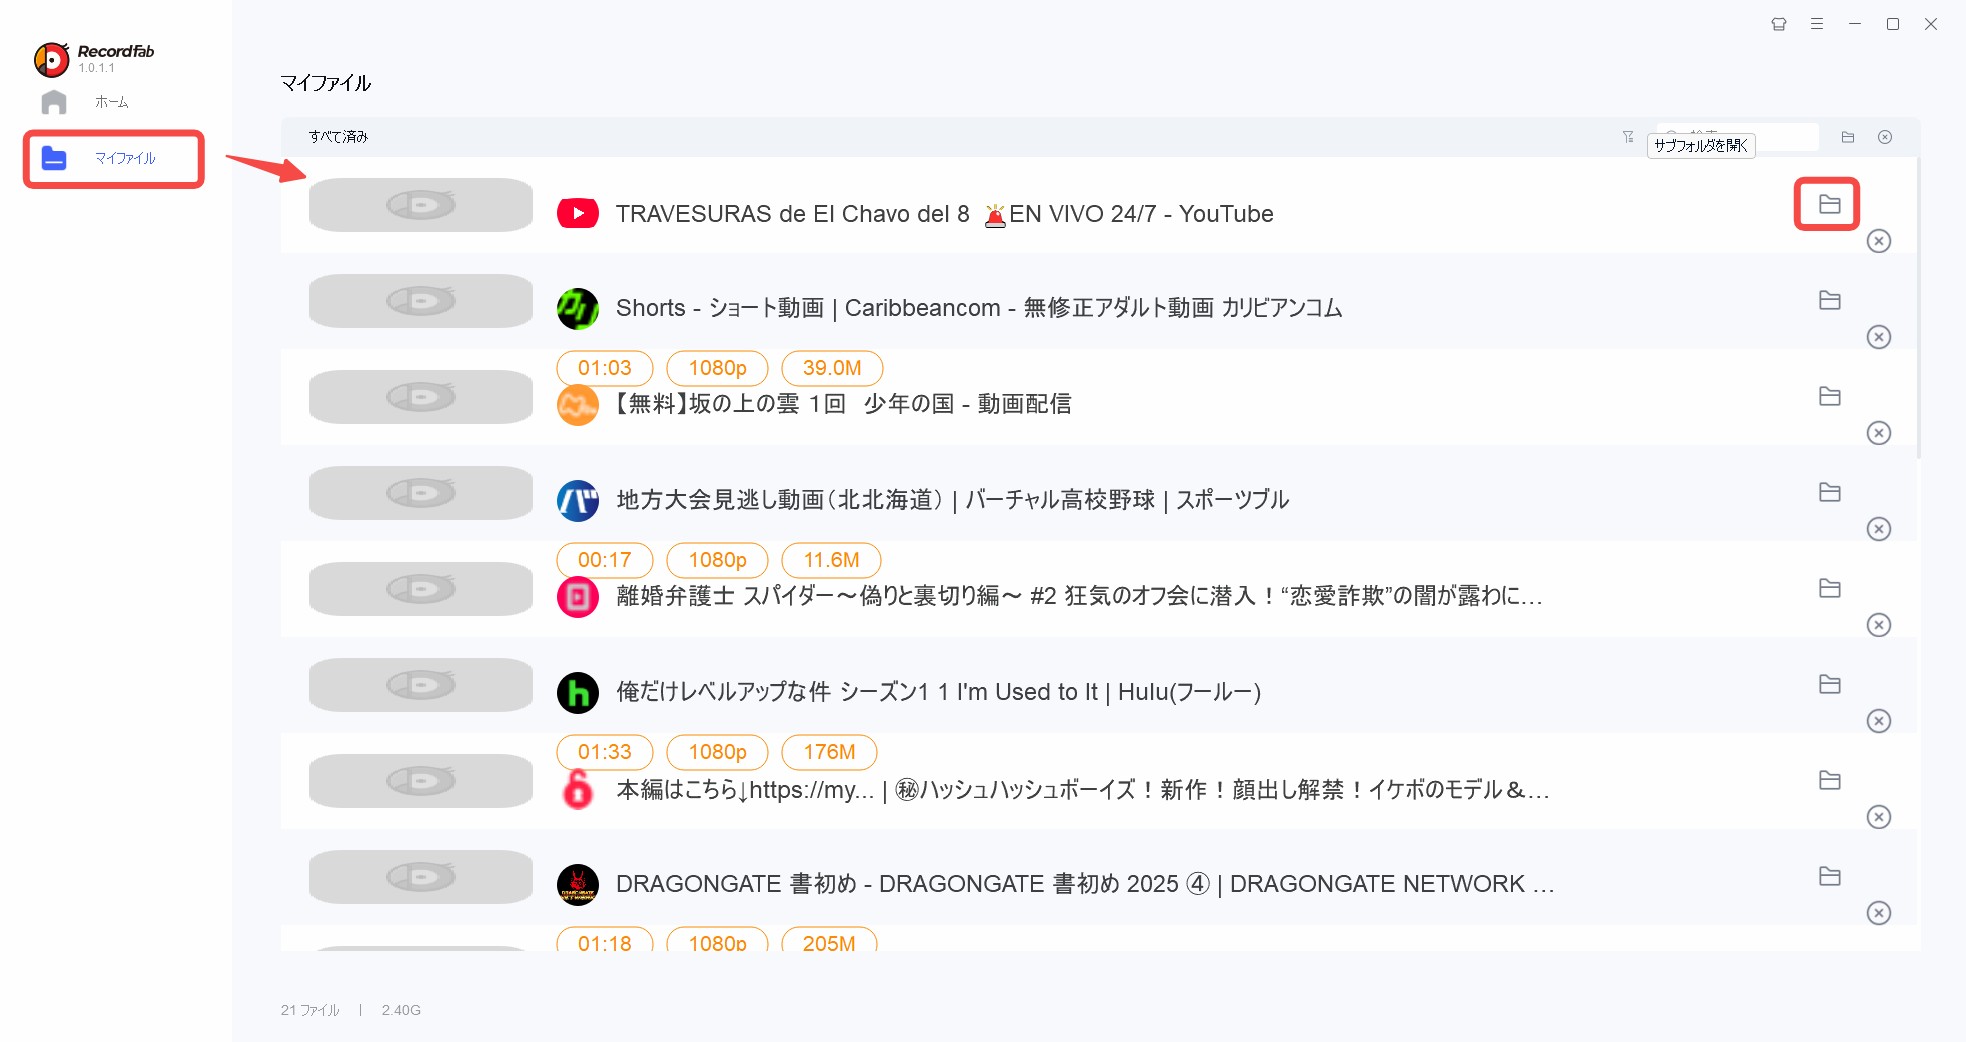Remove the TRAVESURAS de El Chavo entry
Screen dimensions: 1966x1042
point(1879,241)
